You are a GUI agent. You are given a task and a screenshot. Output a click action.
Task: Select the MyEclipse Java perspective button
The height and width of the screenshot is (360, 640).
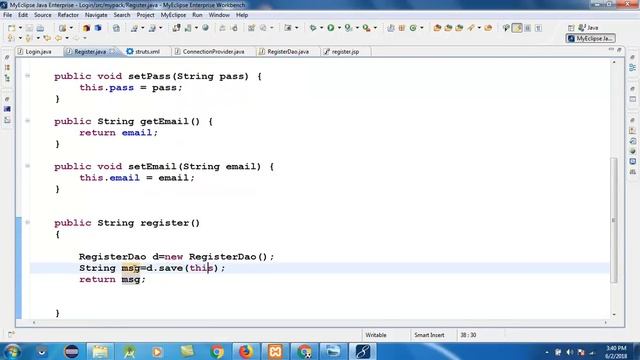591,38
